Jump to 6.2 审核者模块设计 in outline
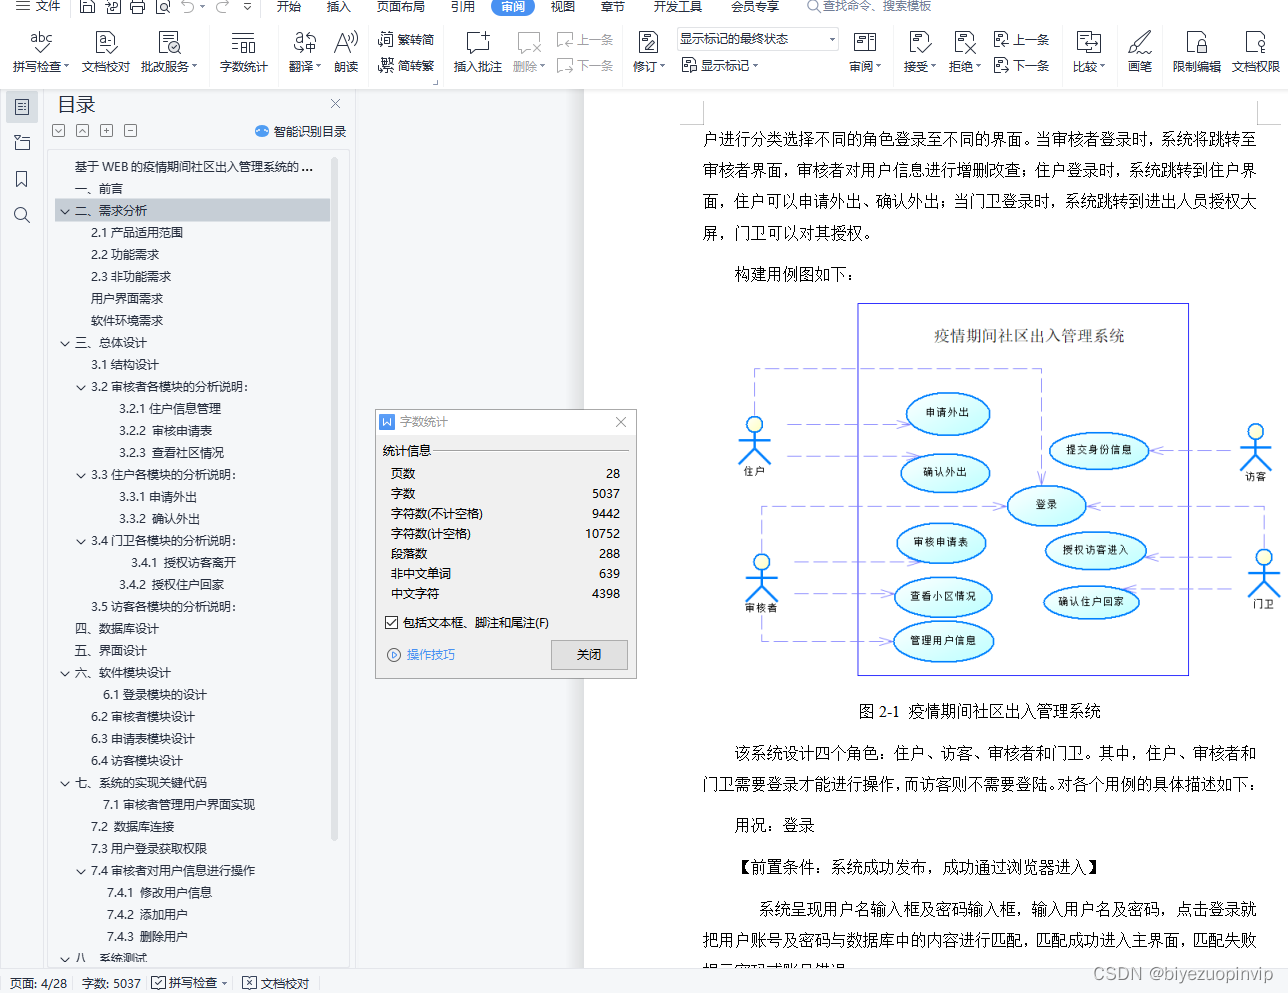 (x=143, y=717)
